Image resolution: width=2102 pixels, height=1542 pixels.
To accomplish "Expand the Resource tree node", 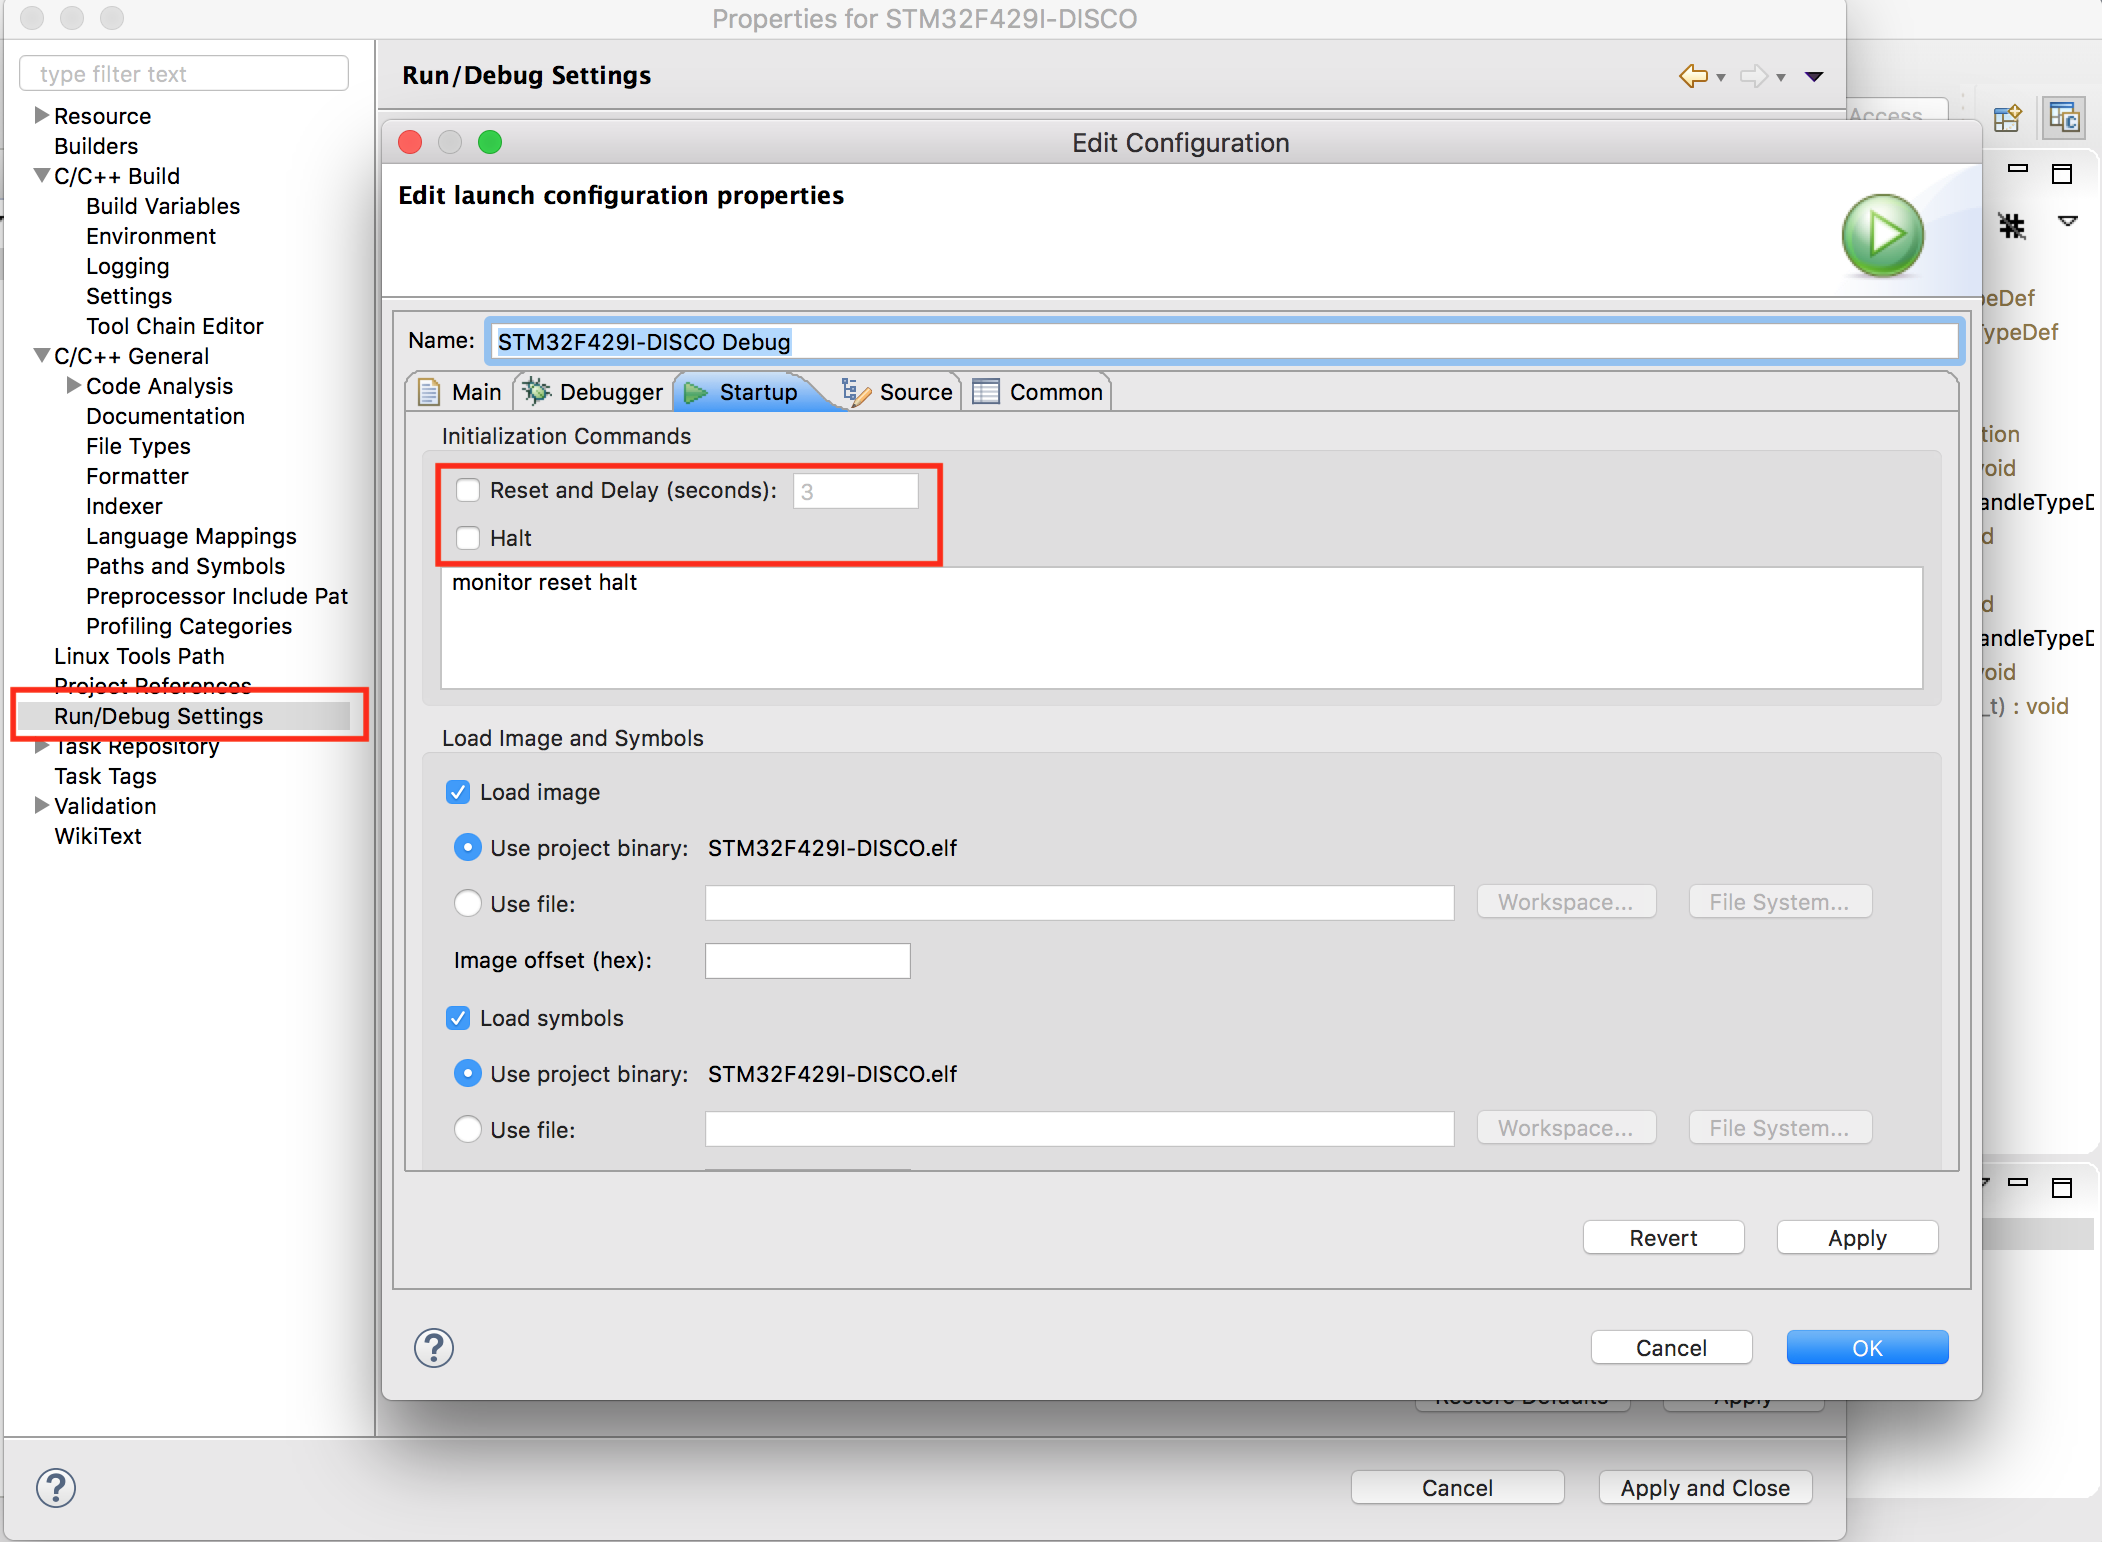I will [42, 115].
